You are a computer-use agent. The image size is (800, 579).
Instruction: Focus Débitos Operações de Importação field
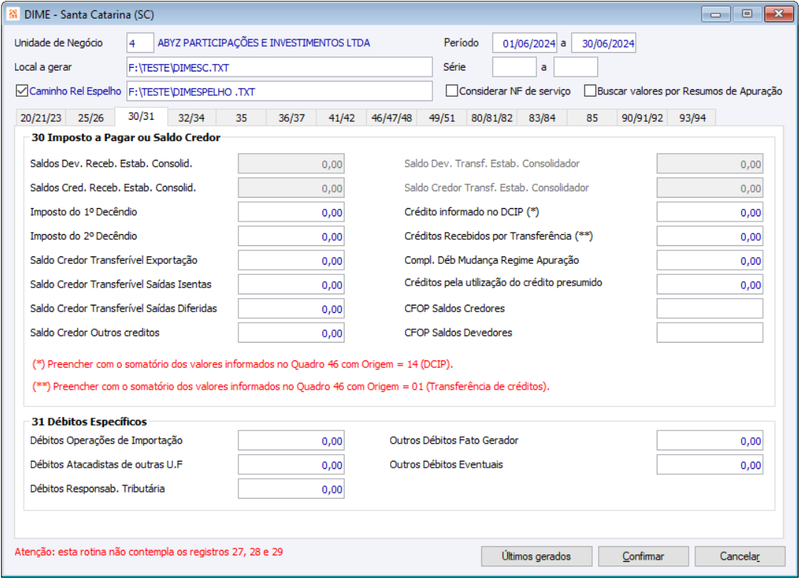pos(291,441)
